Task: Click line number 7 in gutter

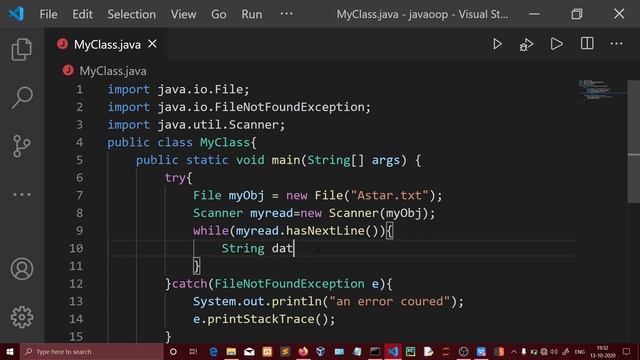Action: (79, 196)
